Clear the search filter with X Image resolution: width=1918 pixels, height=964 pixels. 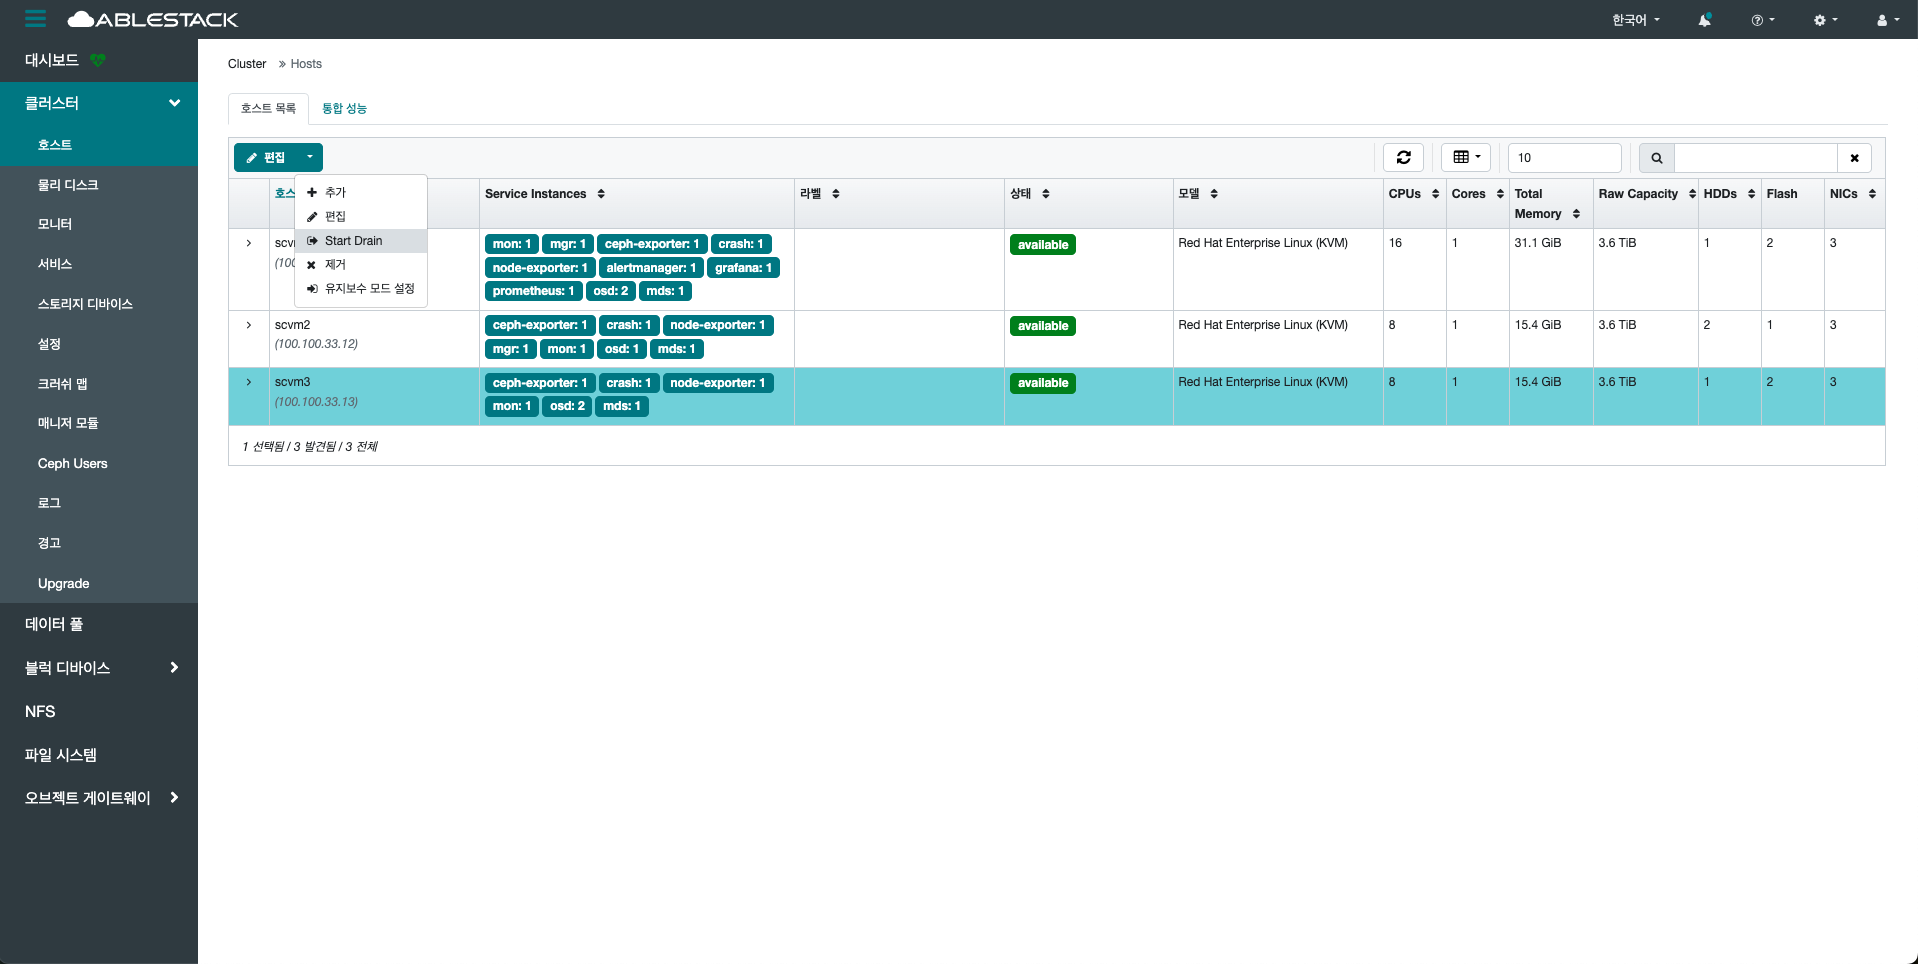point(1854,158)
